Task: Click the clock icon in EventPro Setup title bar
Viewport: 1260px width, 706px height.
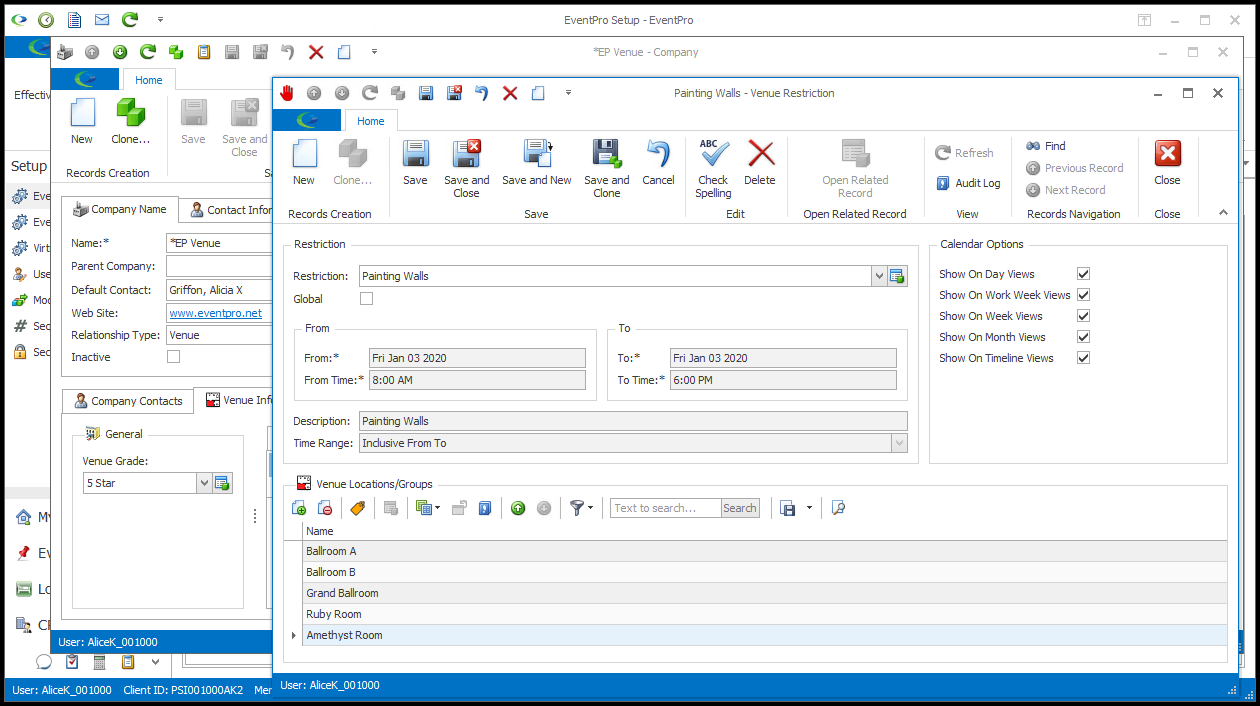Action: [46, 20]
